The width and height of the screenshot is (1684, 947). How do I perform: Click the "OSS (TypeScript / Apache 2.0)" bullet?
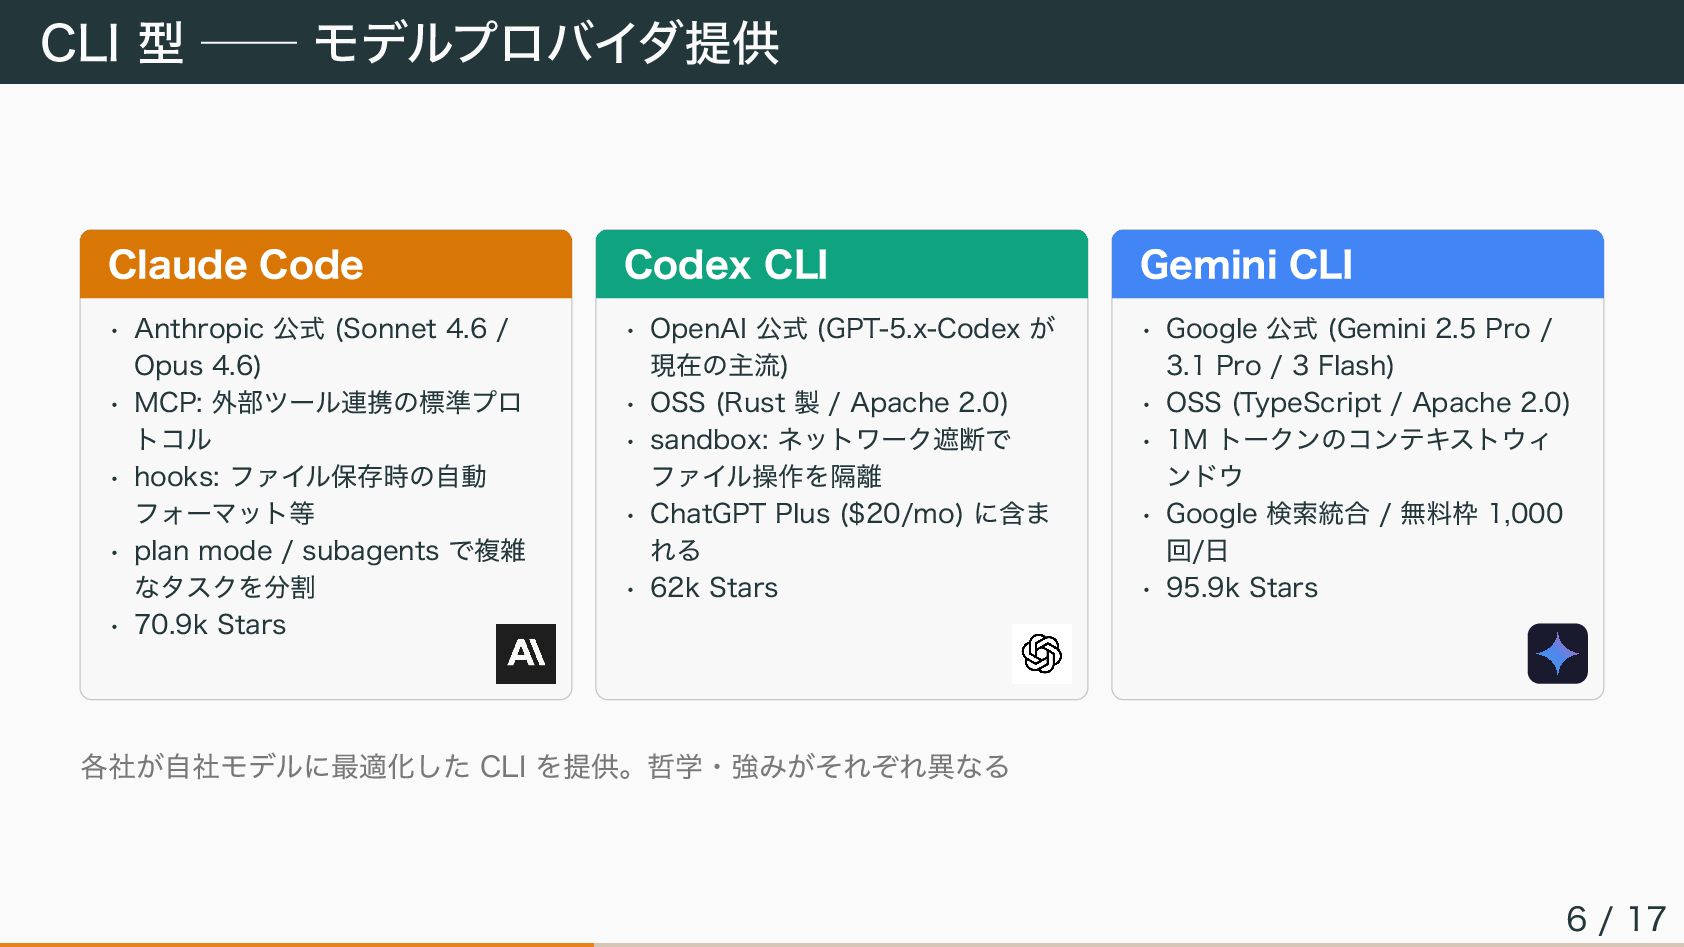pos(1367,403)
